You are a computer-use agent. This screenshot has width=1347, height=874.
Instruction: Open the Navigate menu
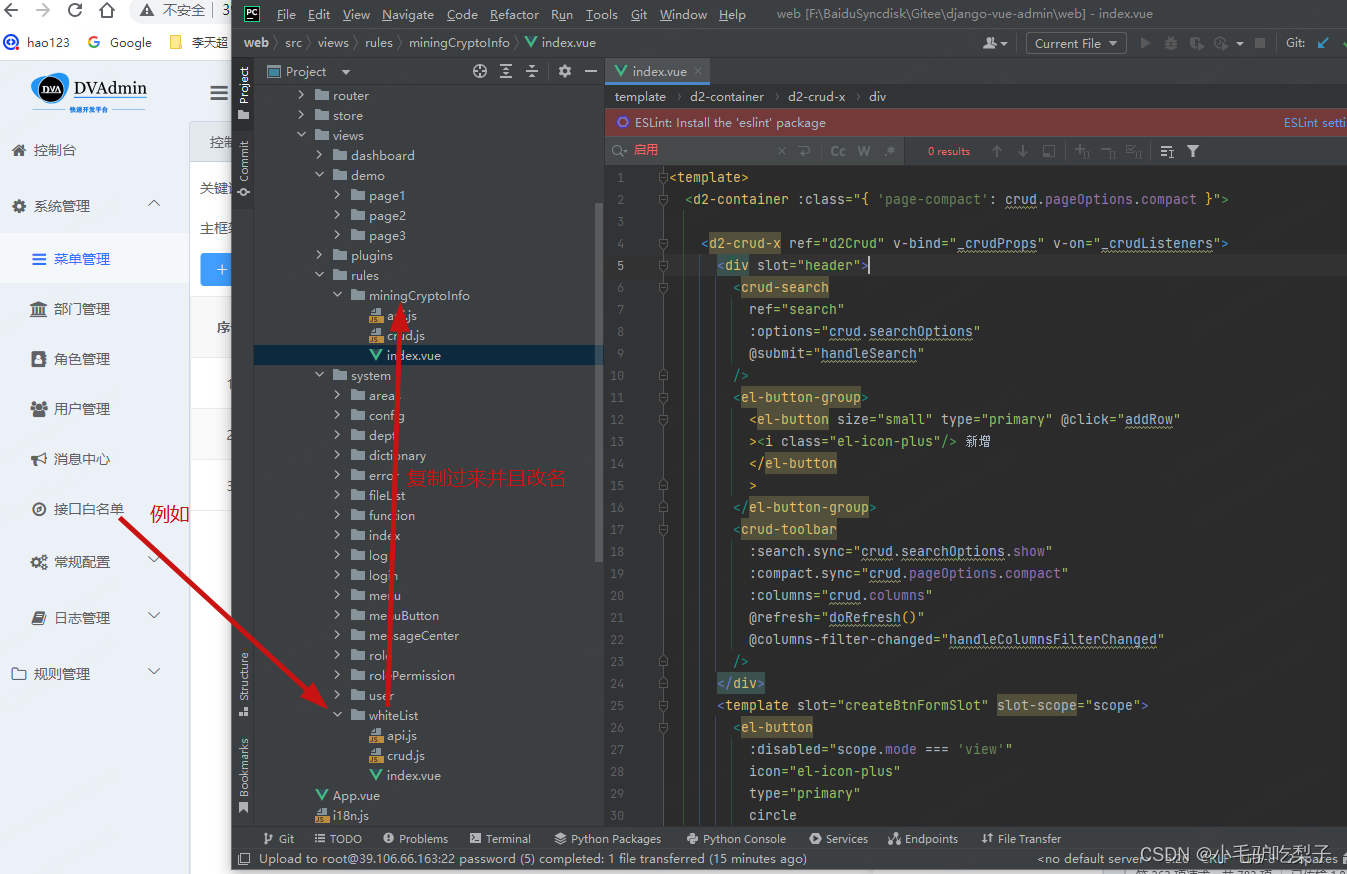(407, 14)
